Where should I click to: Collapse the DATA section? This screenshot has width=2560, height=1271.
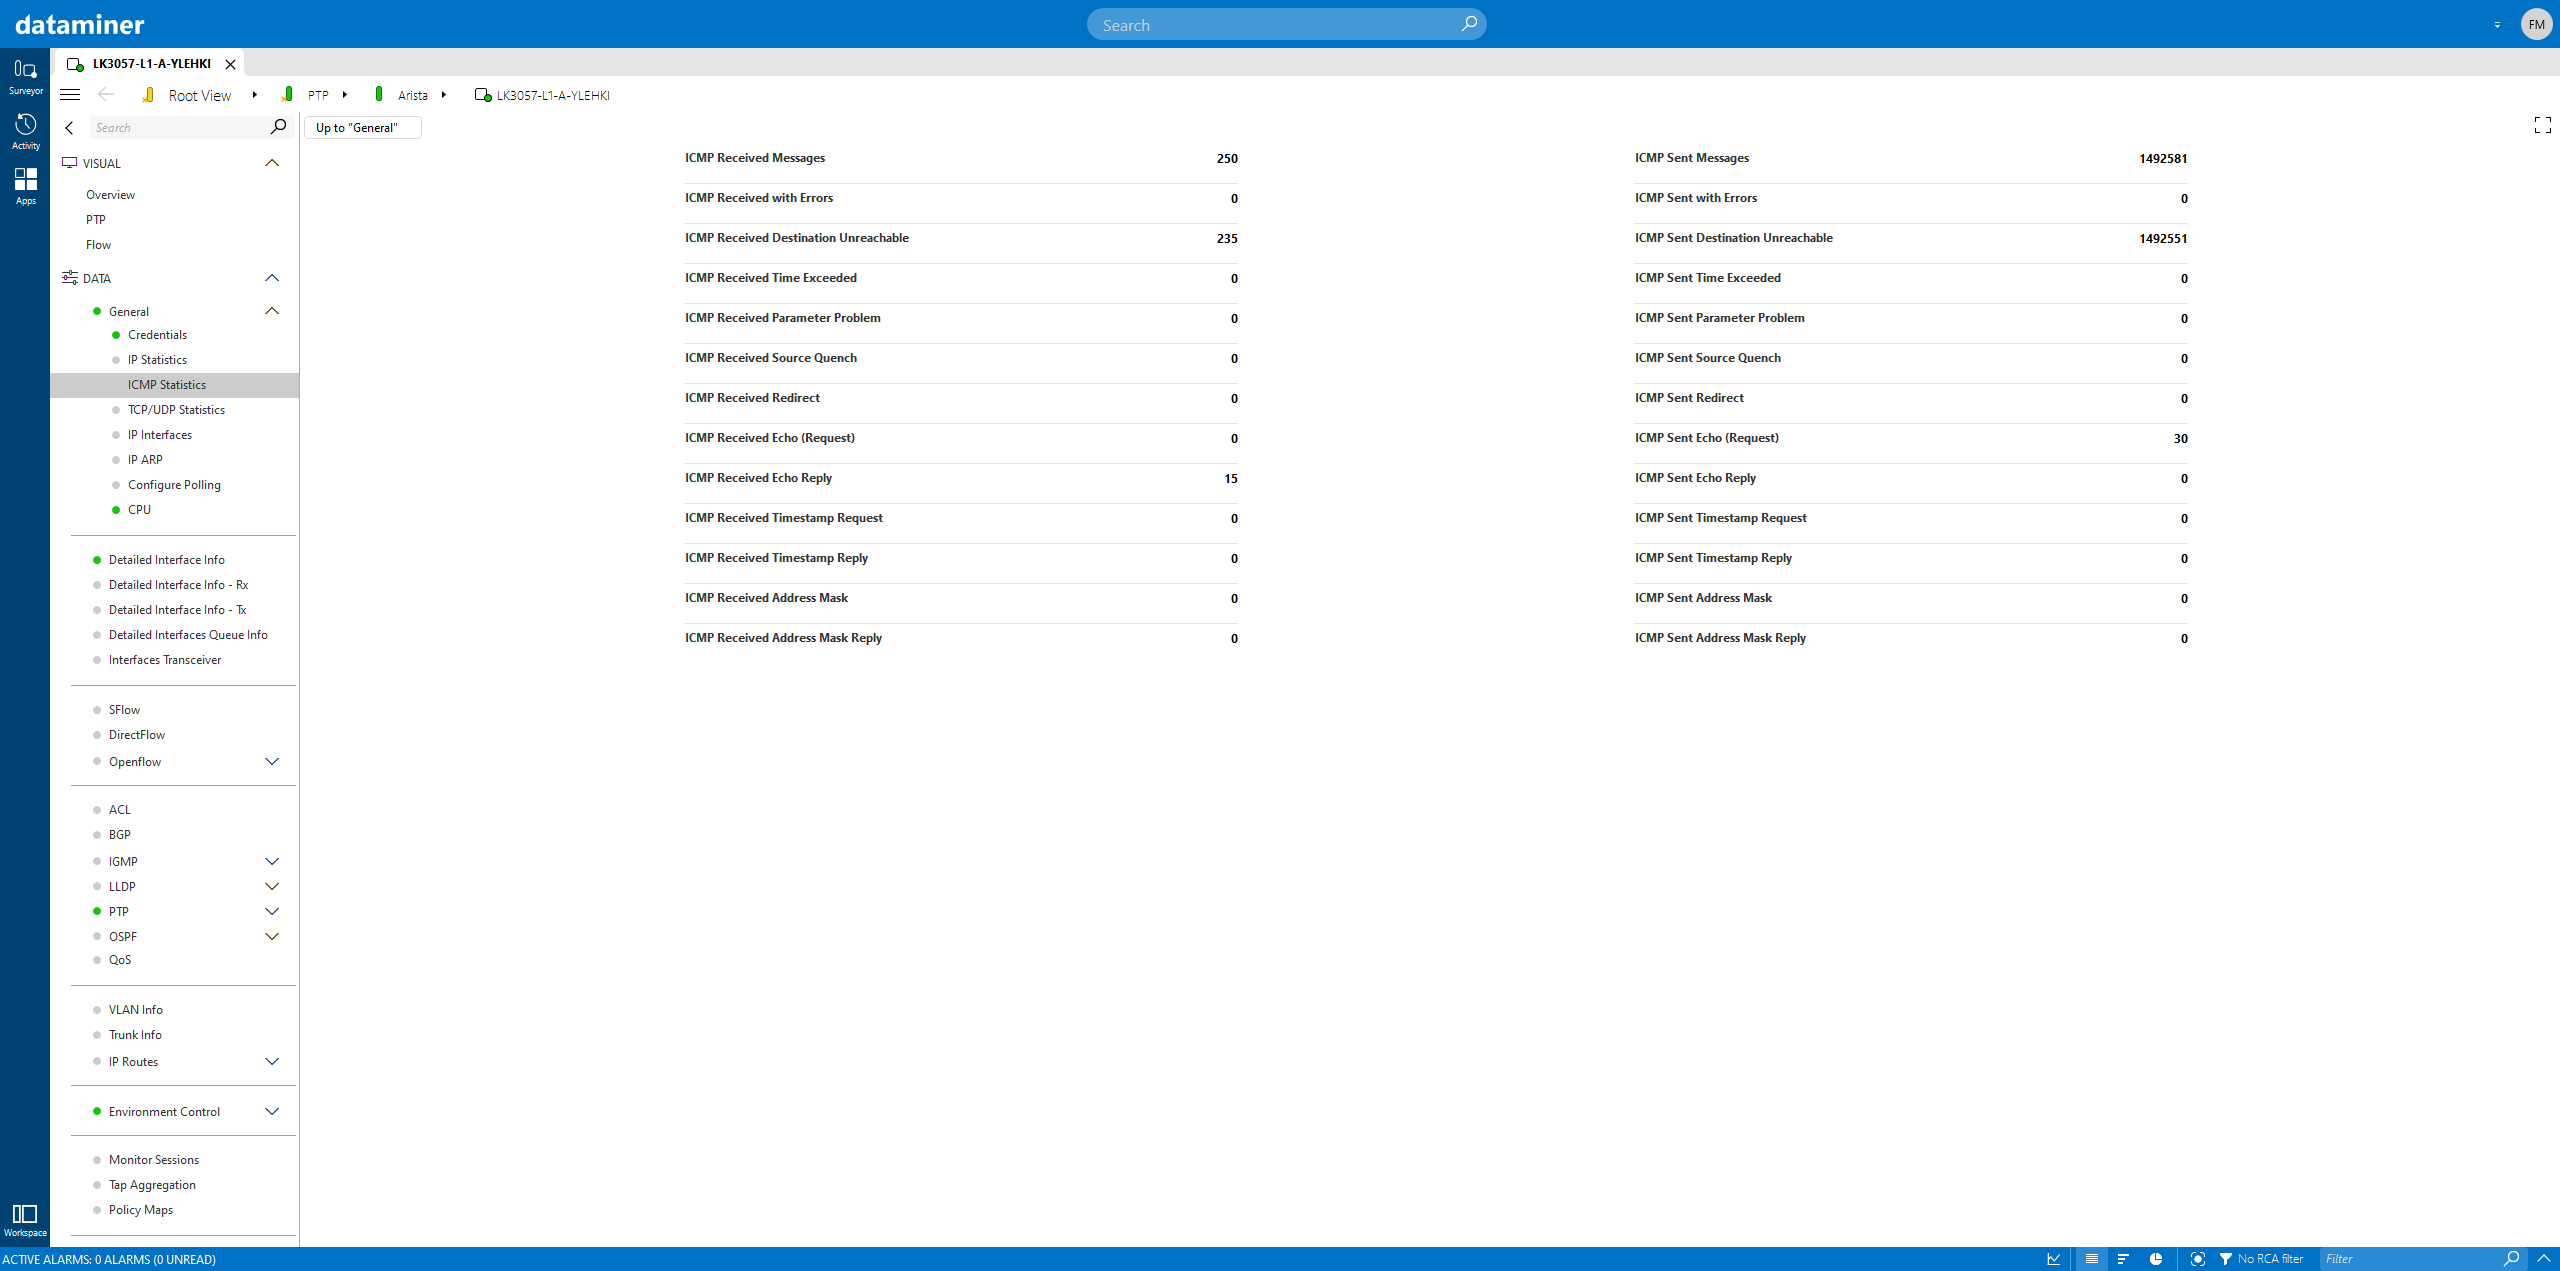point(272,278)
